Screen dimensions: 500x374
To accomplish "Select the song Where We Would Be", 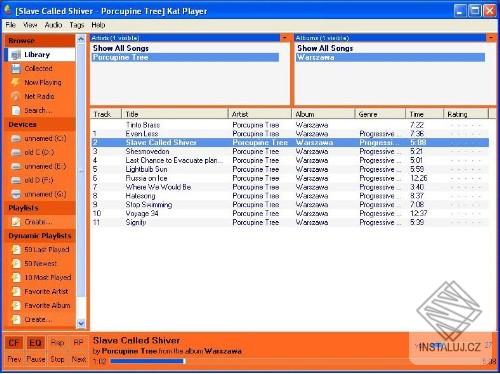I will [x=290, y=187].
